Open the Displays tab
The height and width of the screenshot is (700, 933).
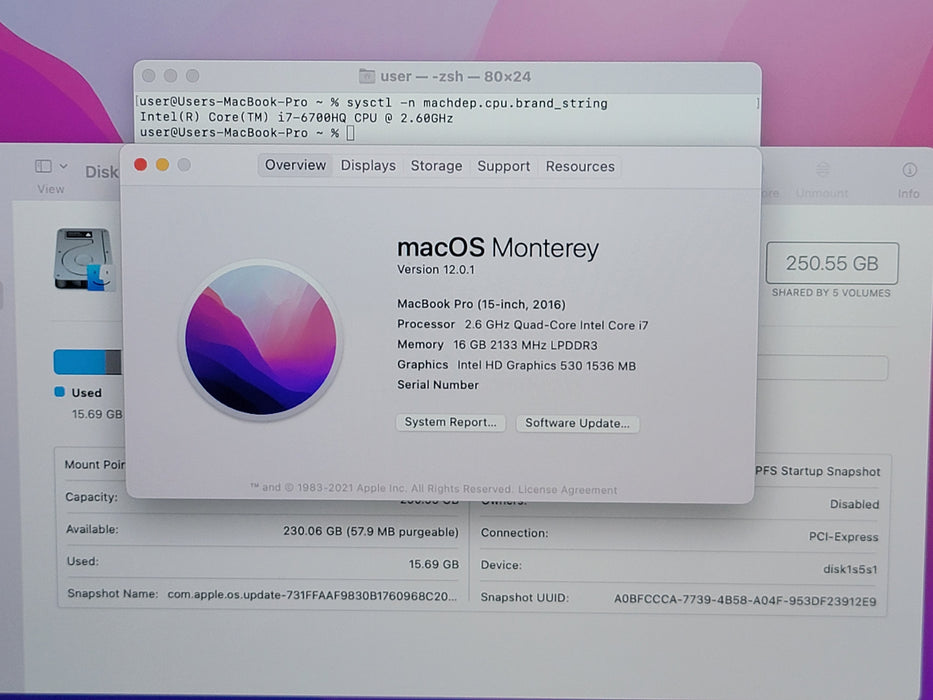click(368, 165)
